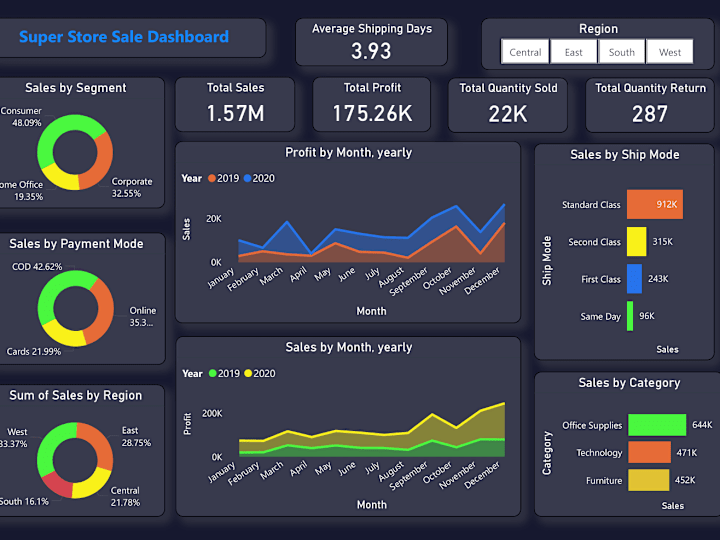
Task: Click the South 16.1% region label
Action: pos(24,501)
